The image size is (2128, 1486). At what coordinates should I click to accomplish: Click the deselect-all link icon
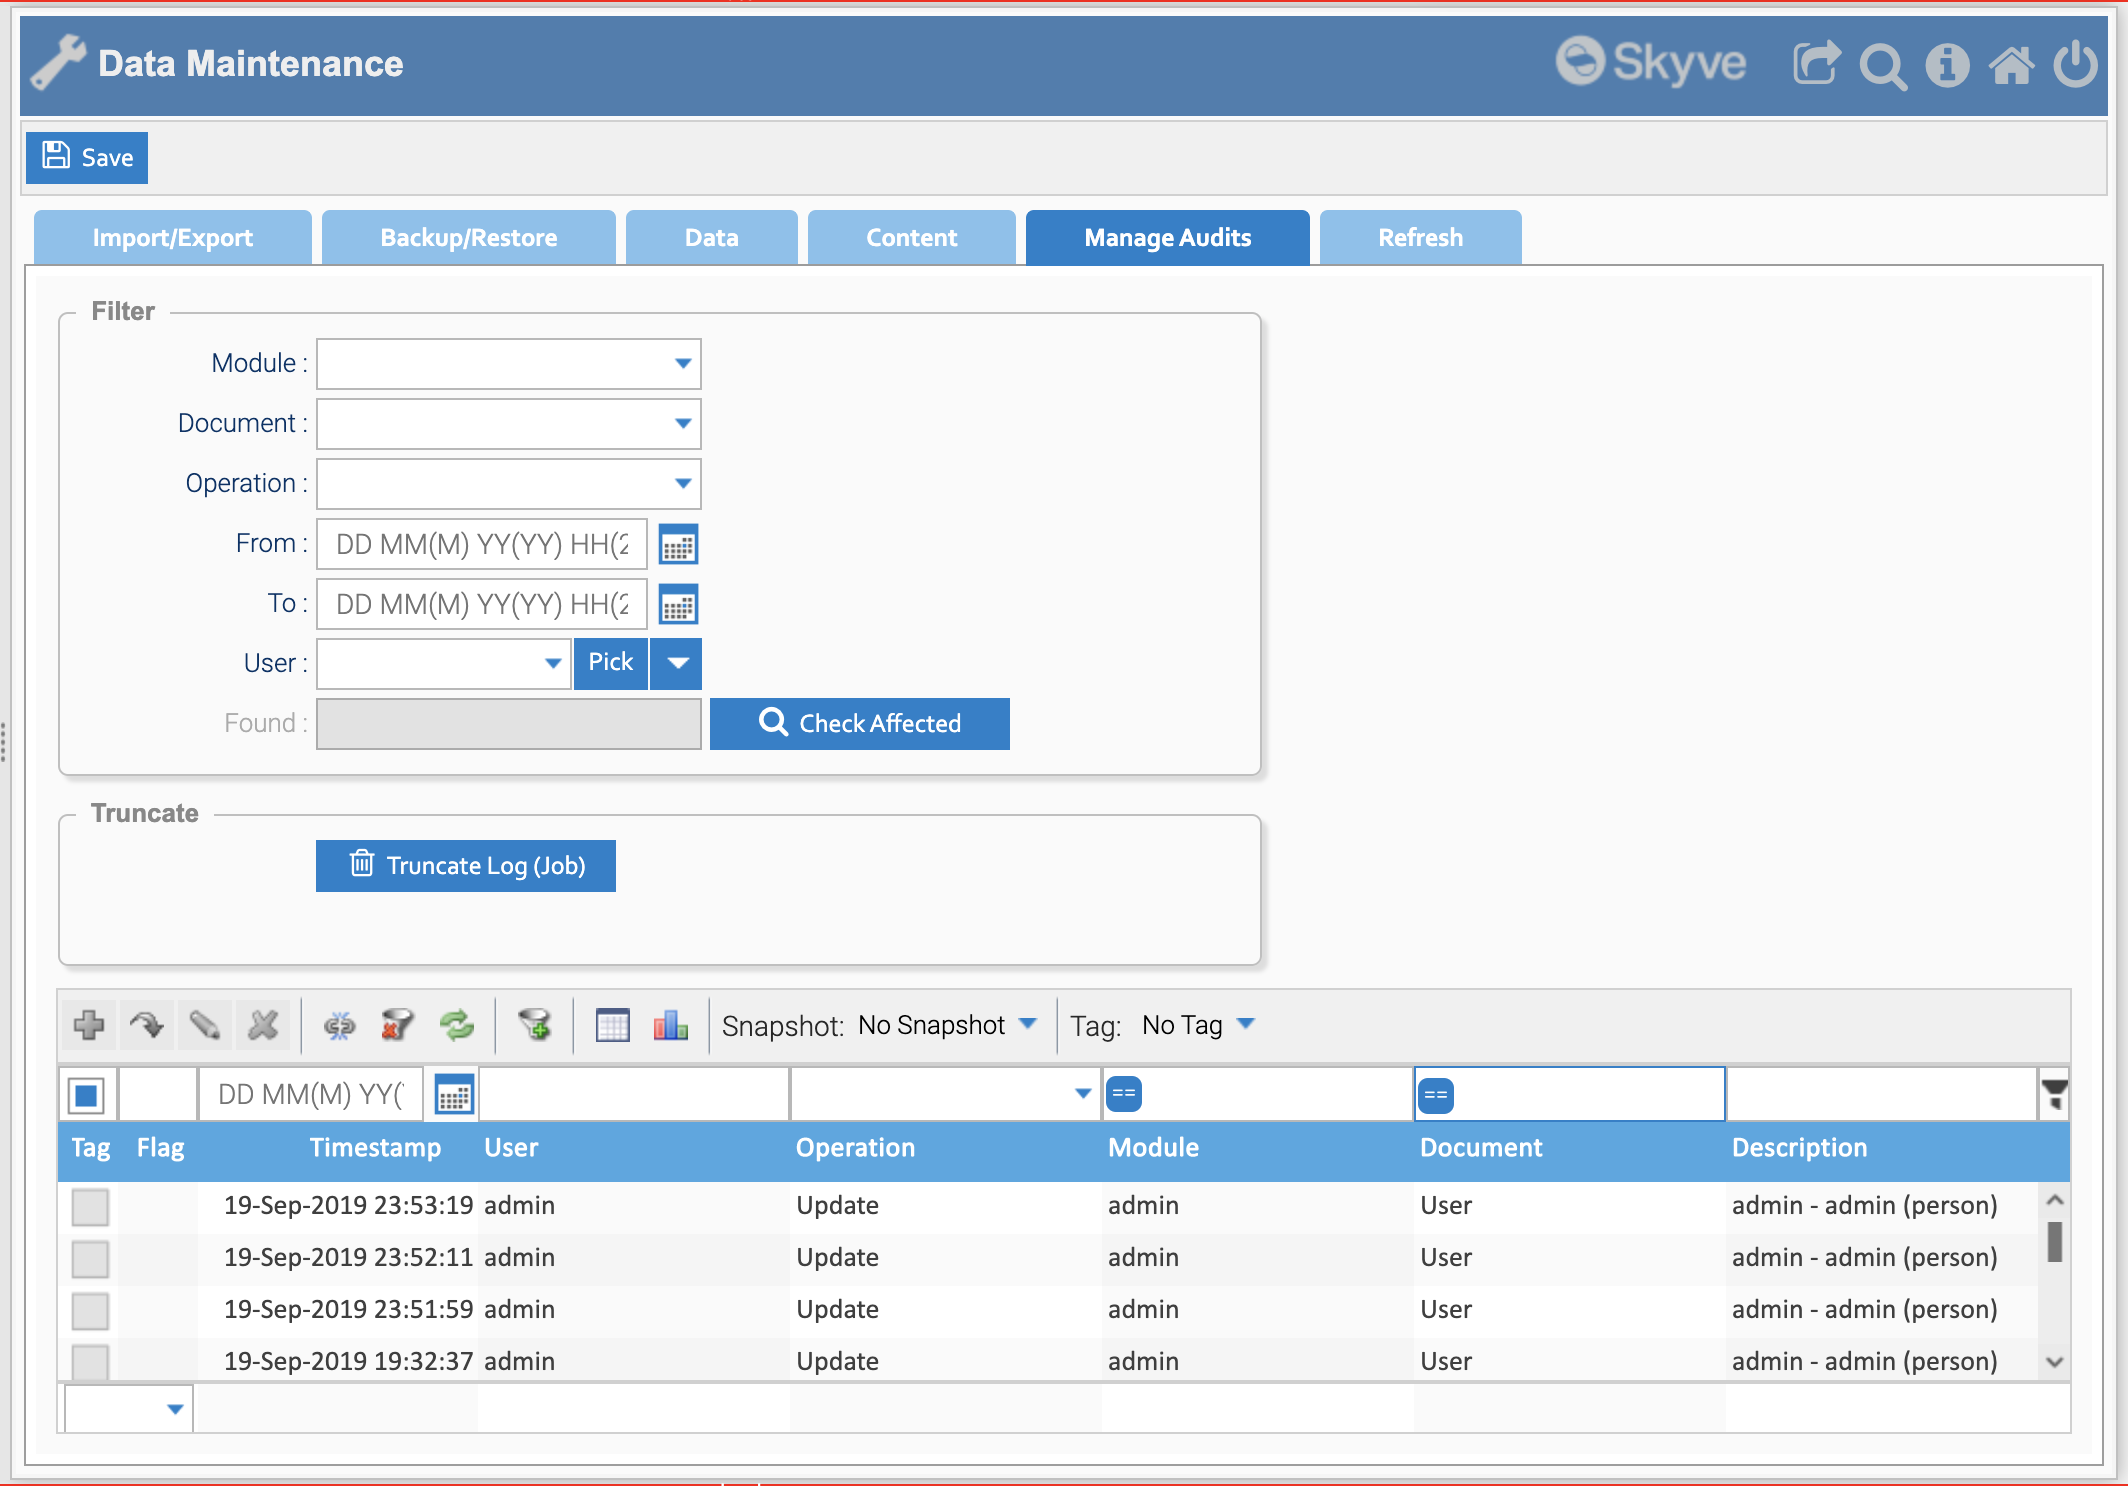(x=339, y=1025)
